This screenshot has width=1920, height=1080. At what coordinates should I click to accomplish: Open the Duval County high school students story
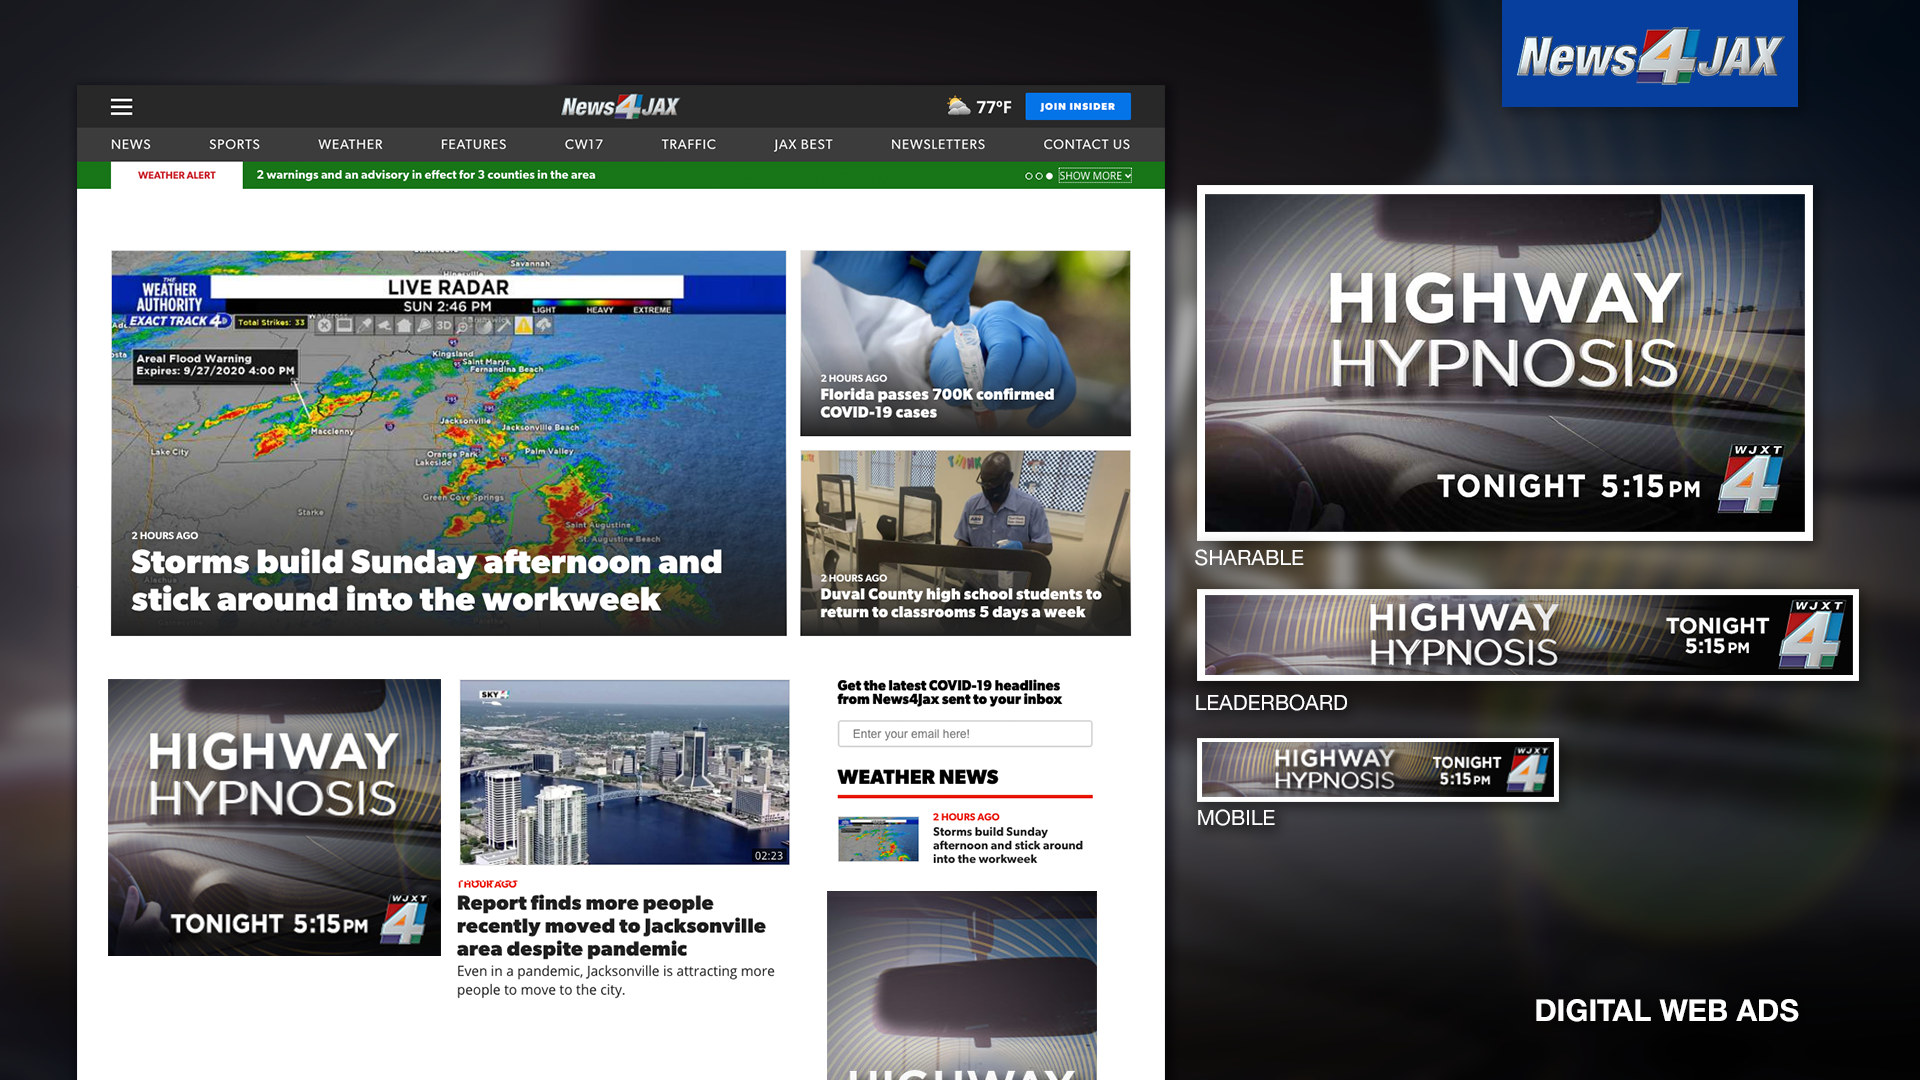pyautogui.click(x=965, y=543)
